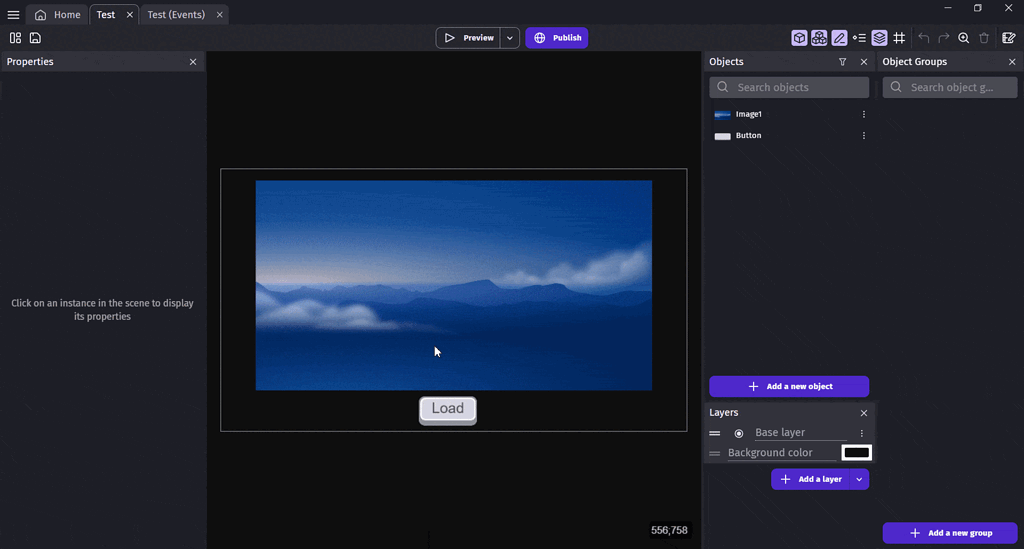Switch to the Test (Events) tab
This screenshot has height=549, width=1024.
pos(176,14)
